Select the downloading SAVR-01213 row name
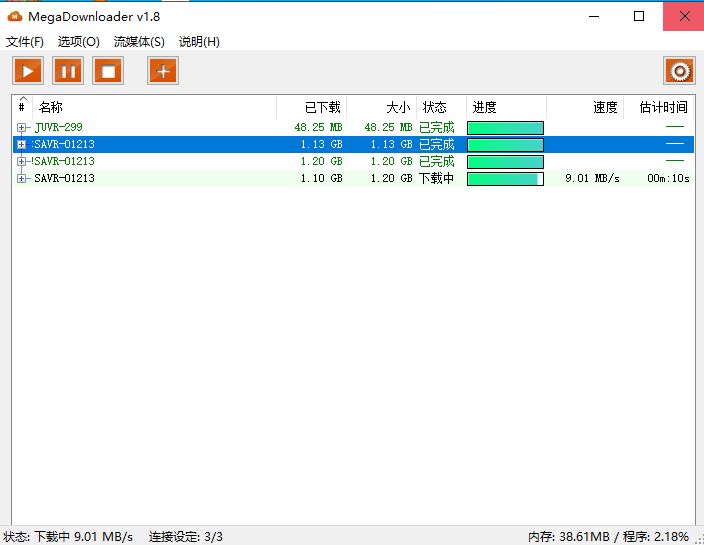This screenshot has height=545, width=704. coord(64,179)
